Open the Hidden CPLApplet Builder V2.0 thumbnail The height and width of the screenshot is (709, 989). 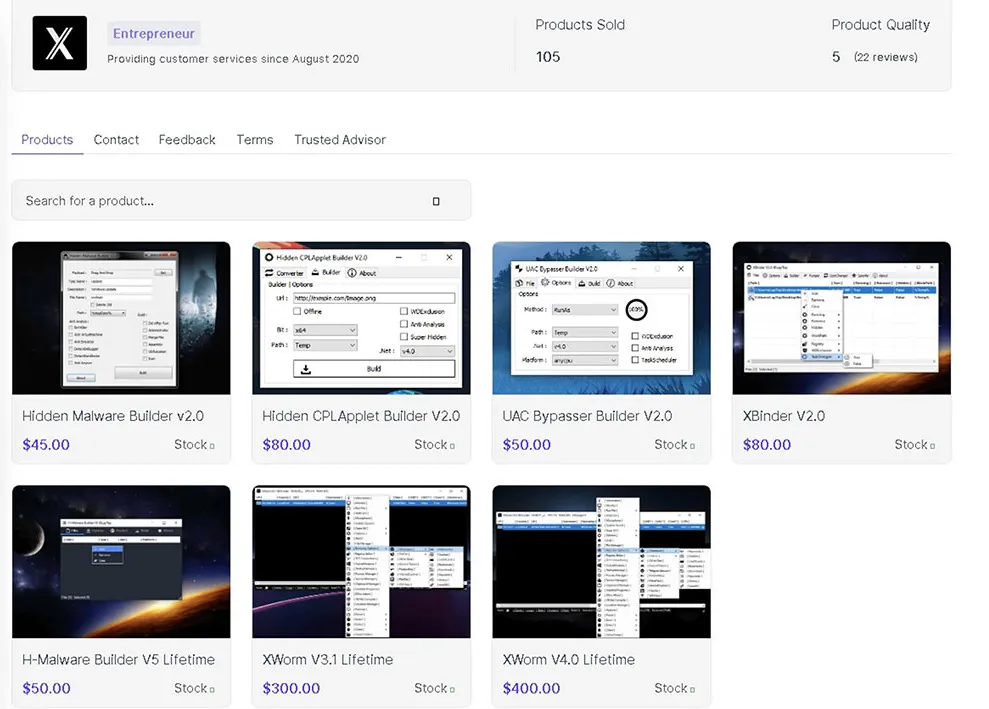point(361,318)
